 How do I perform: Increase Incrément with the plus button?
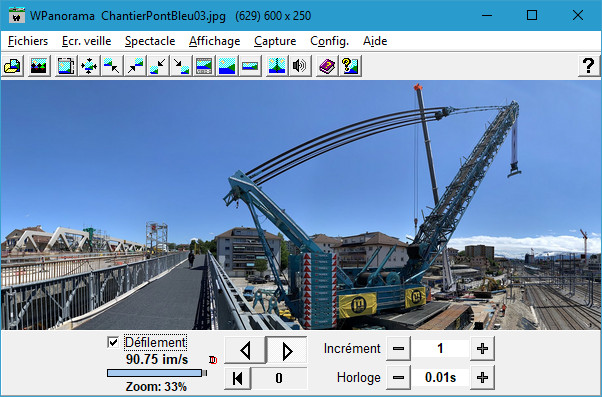pyautogui.click(x=482, y=349)
